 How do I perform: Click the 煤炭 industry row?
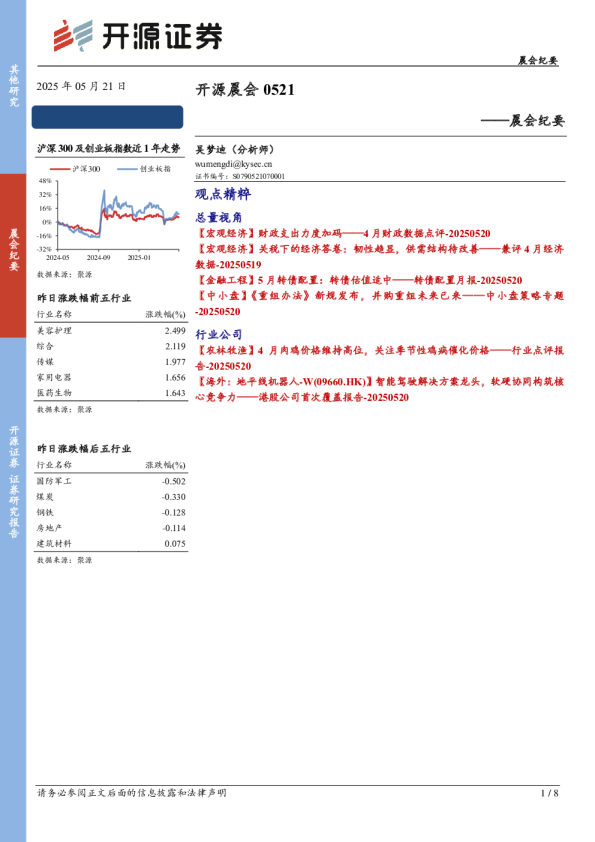[x=111, y=497]
